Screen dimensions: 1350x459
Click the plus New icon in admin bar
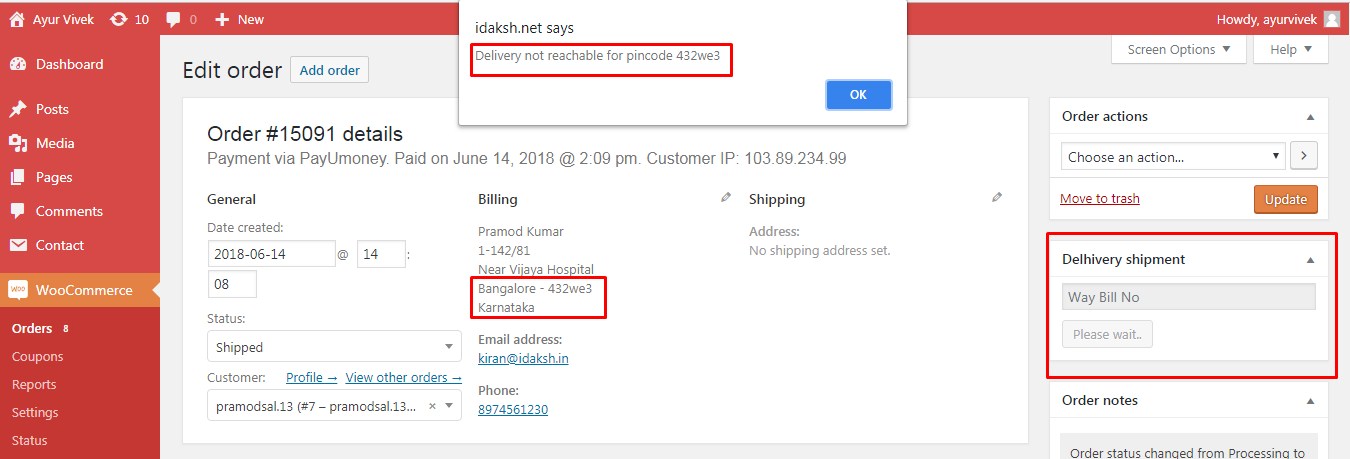click(x=222, y=19)
